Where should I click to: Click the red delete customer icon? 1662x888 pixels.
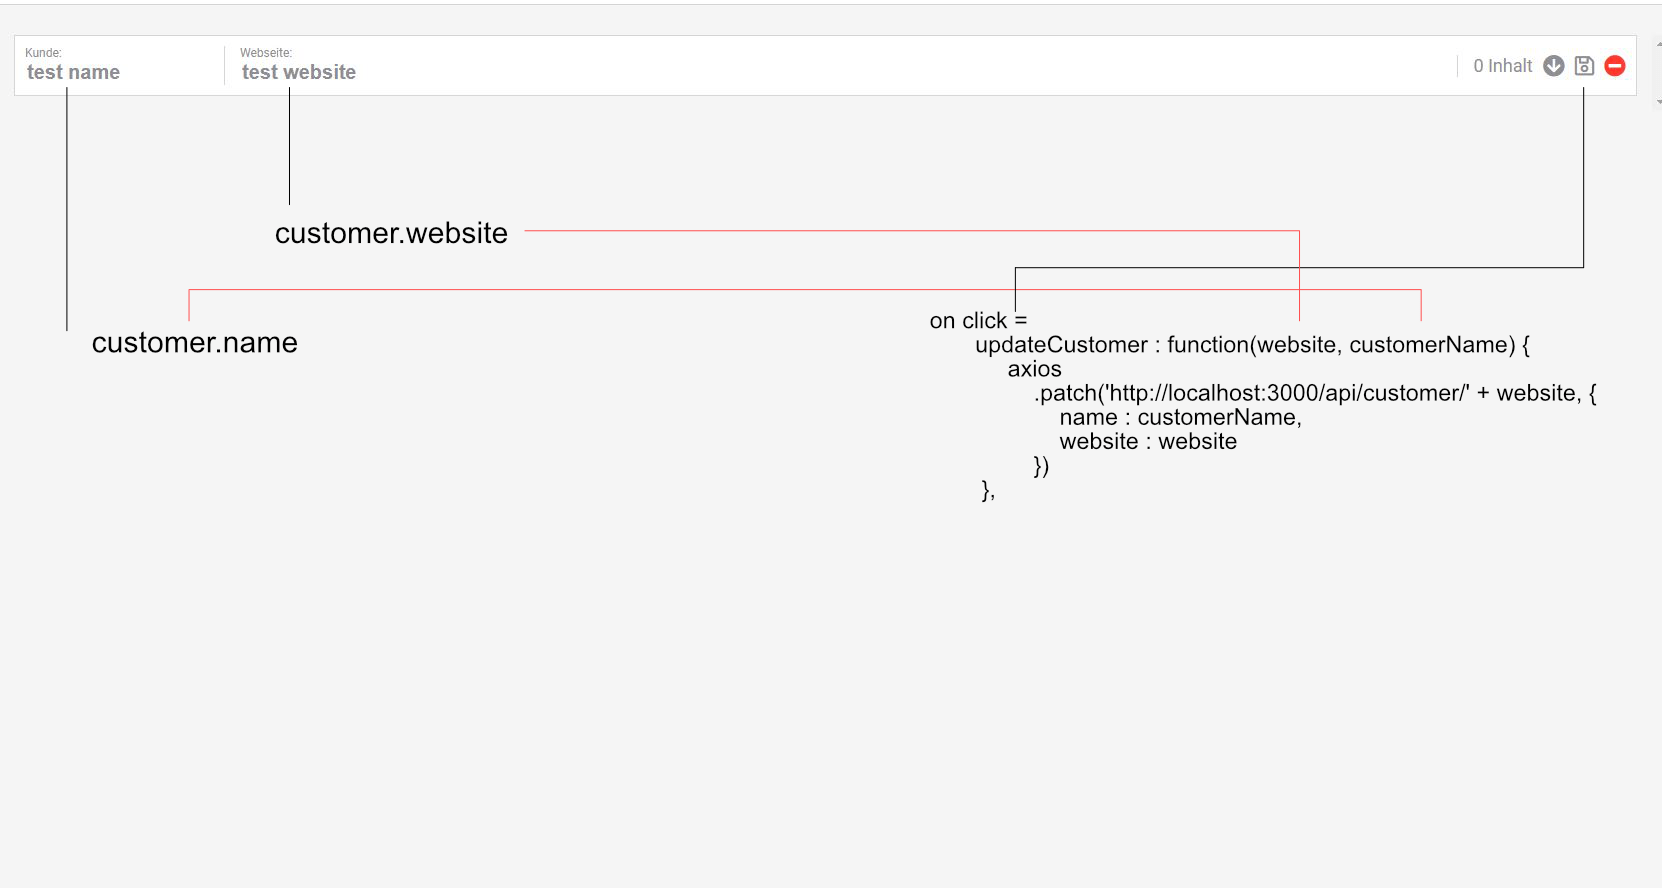(x=1615, y=66)
